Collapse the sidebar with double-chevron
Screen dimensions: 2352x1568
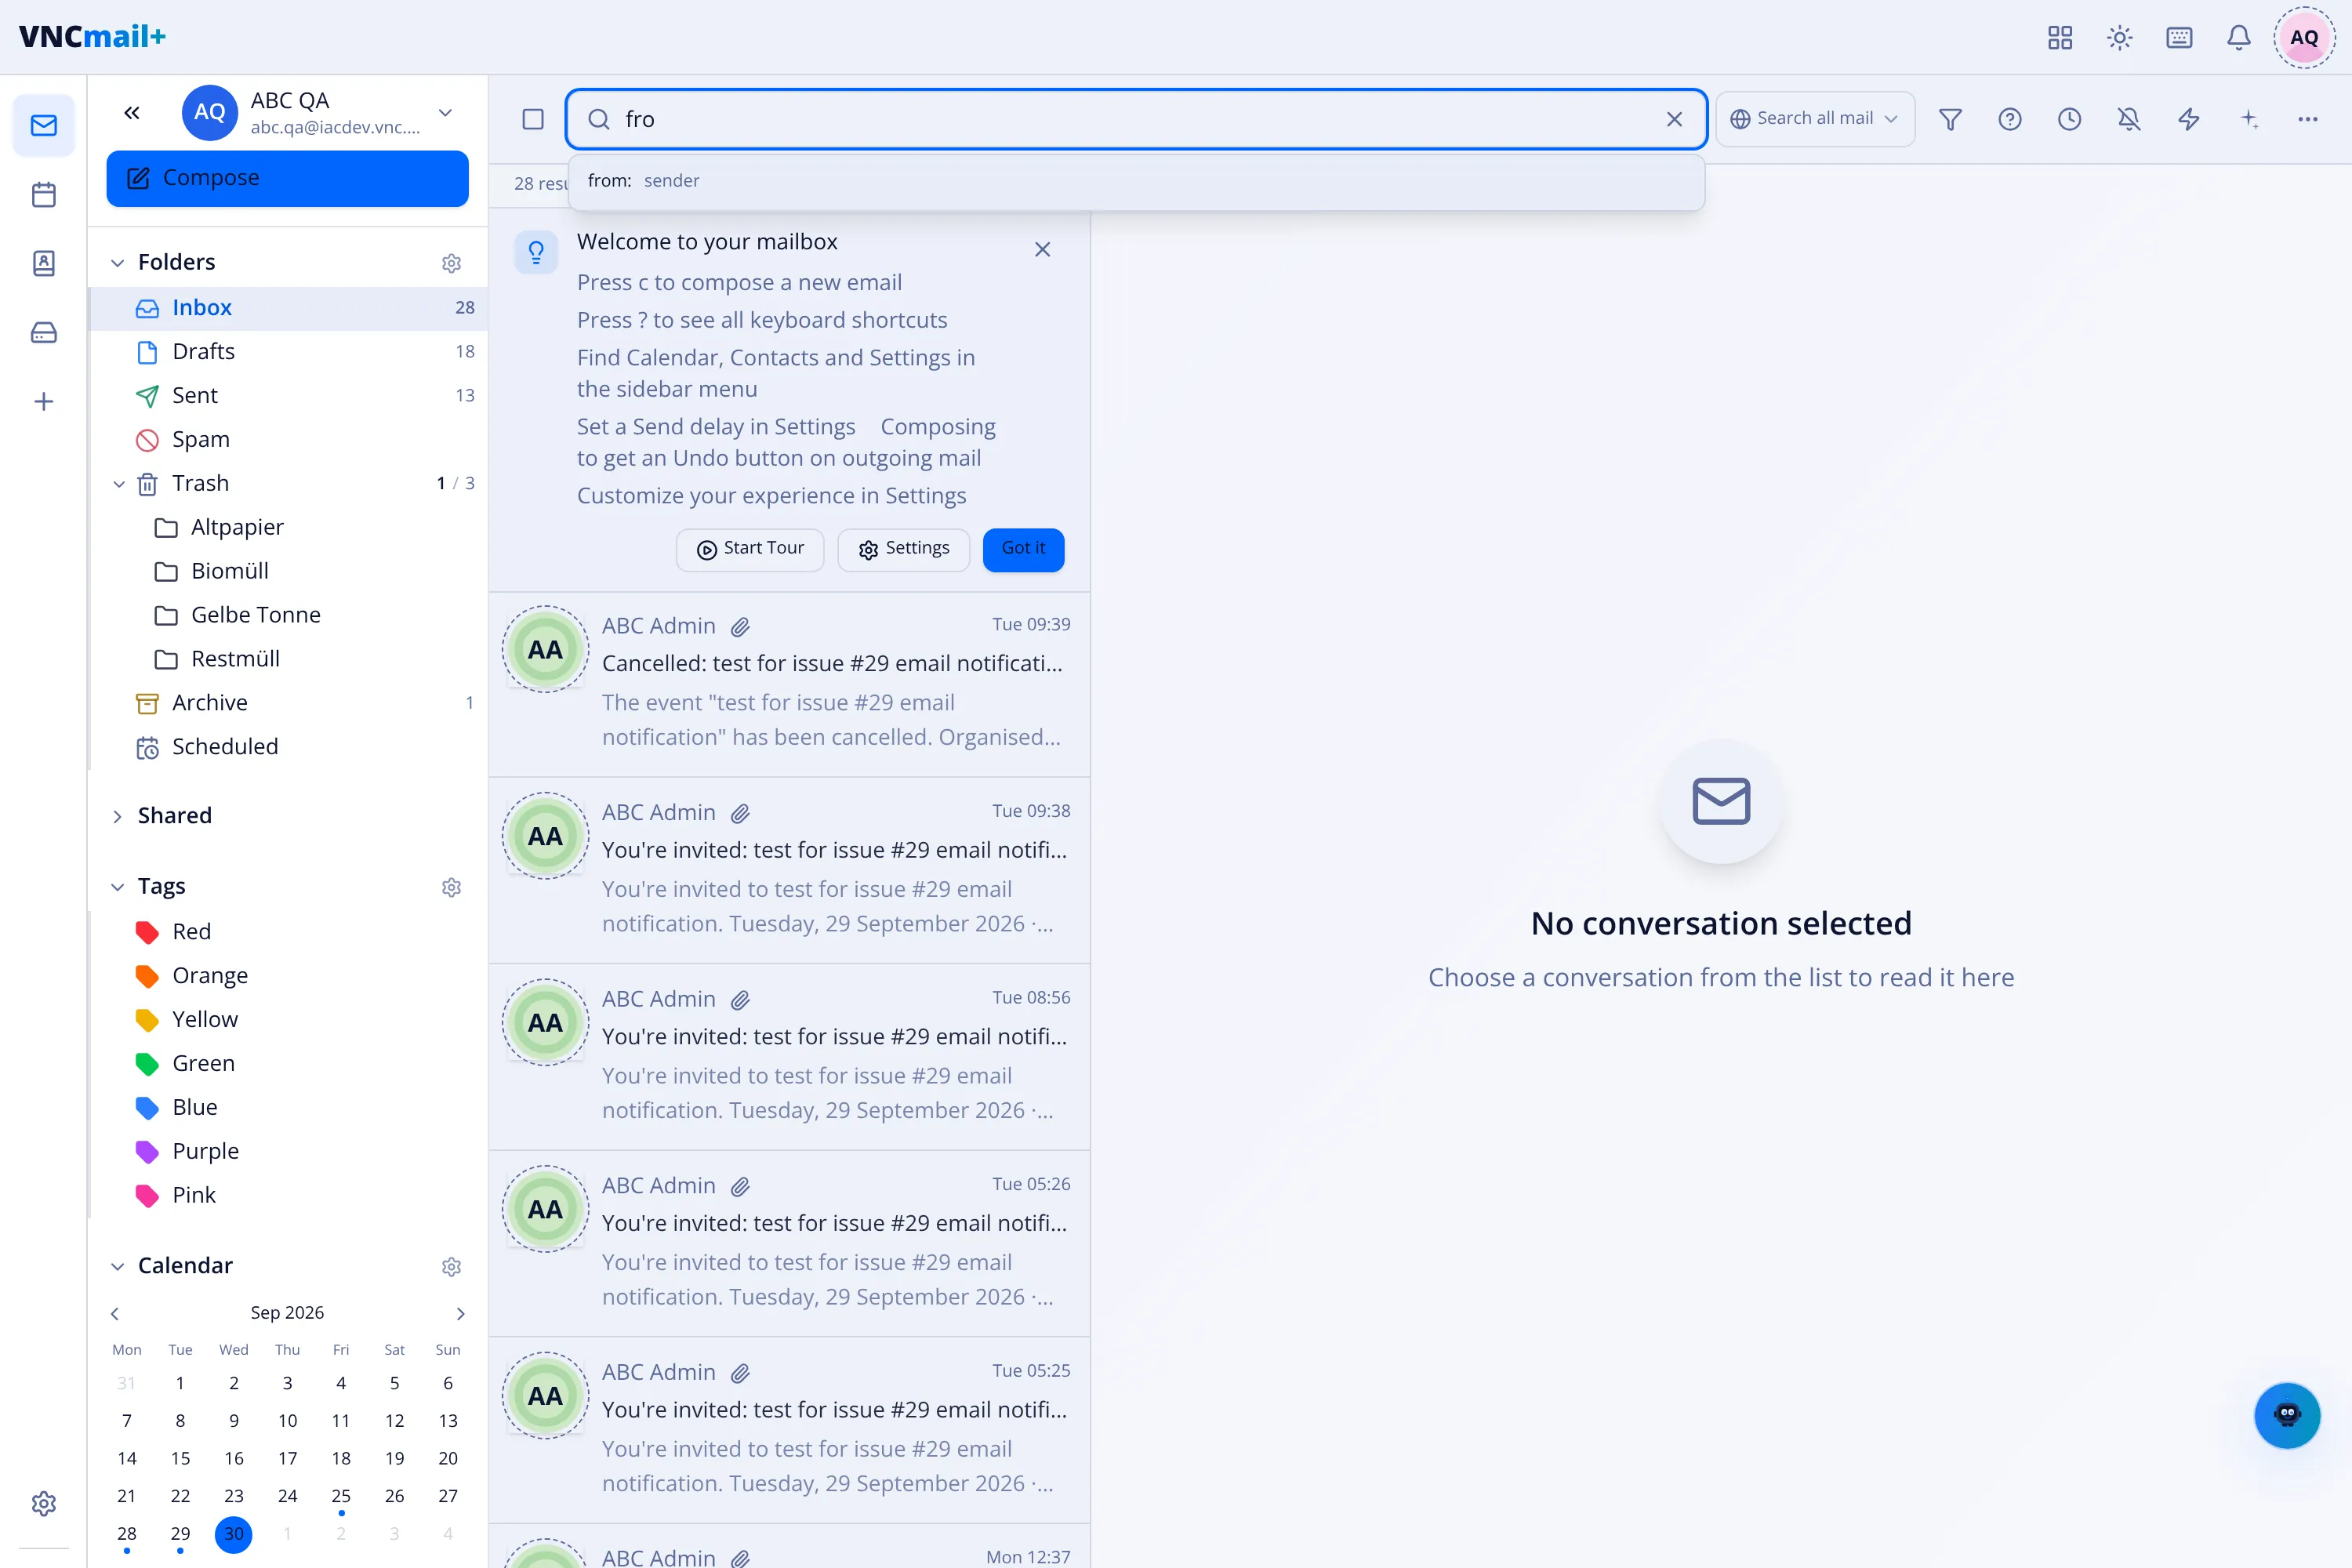coord(132,112)
